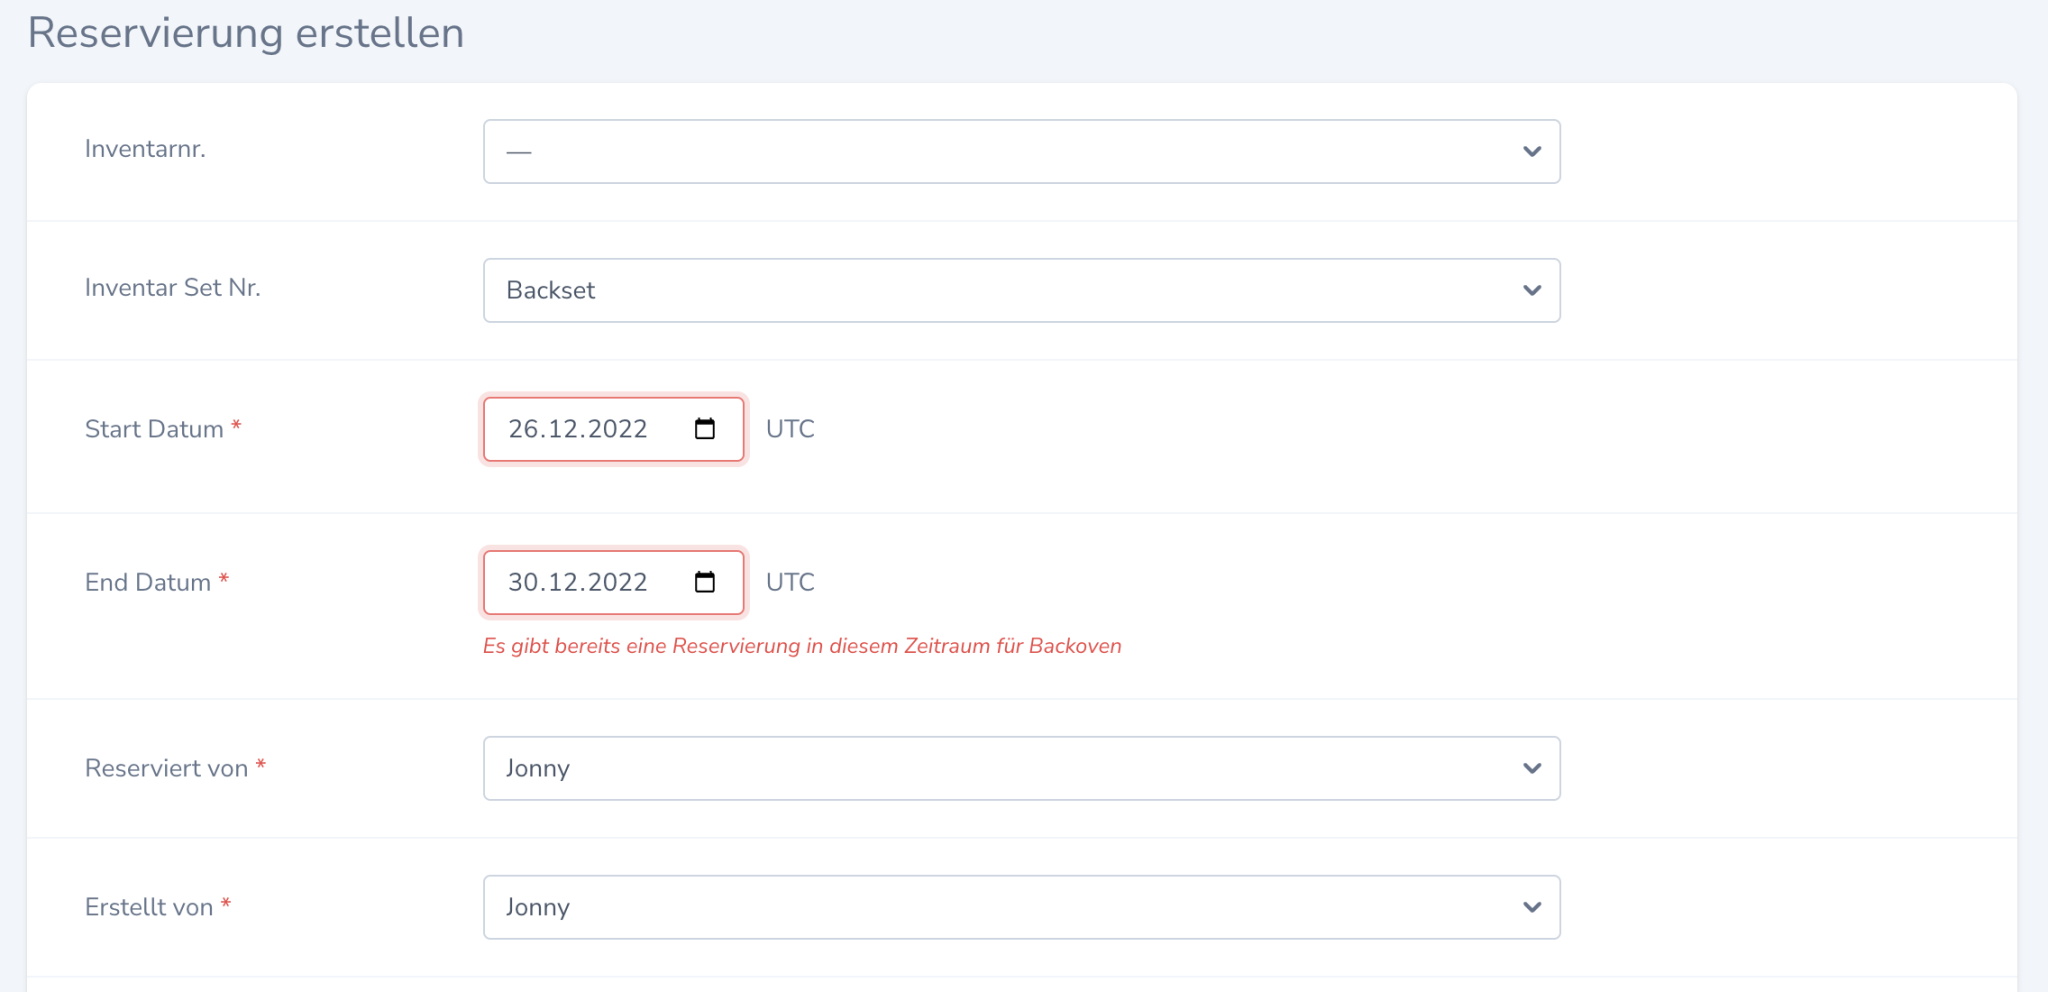Expand the Inventar Set Nr. Backset dropdown

pos(1000,291)
